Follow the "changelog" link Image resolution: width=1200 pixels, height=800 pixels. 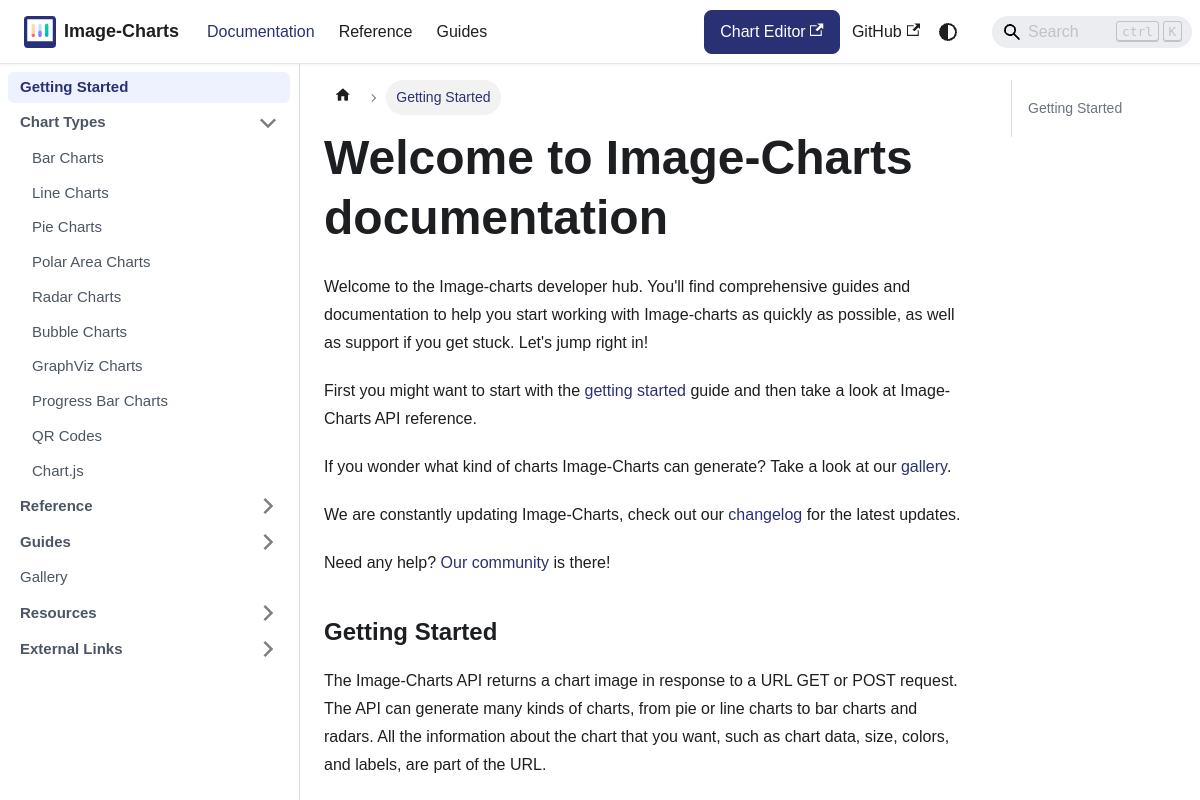tap(765, 515)
